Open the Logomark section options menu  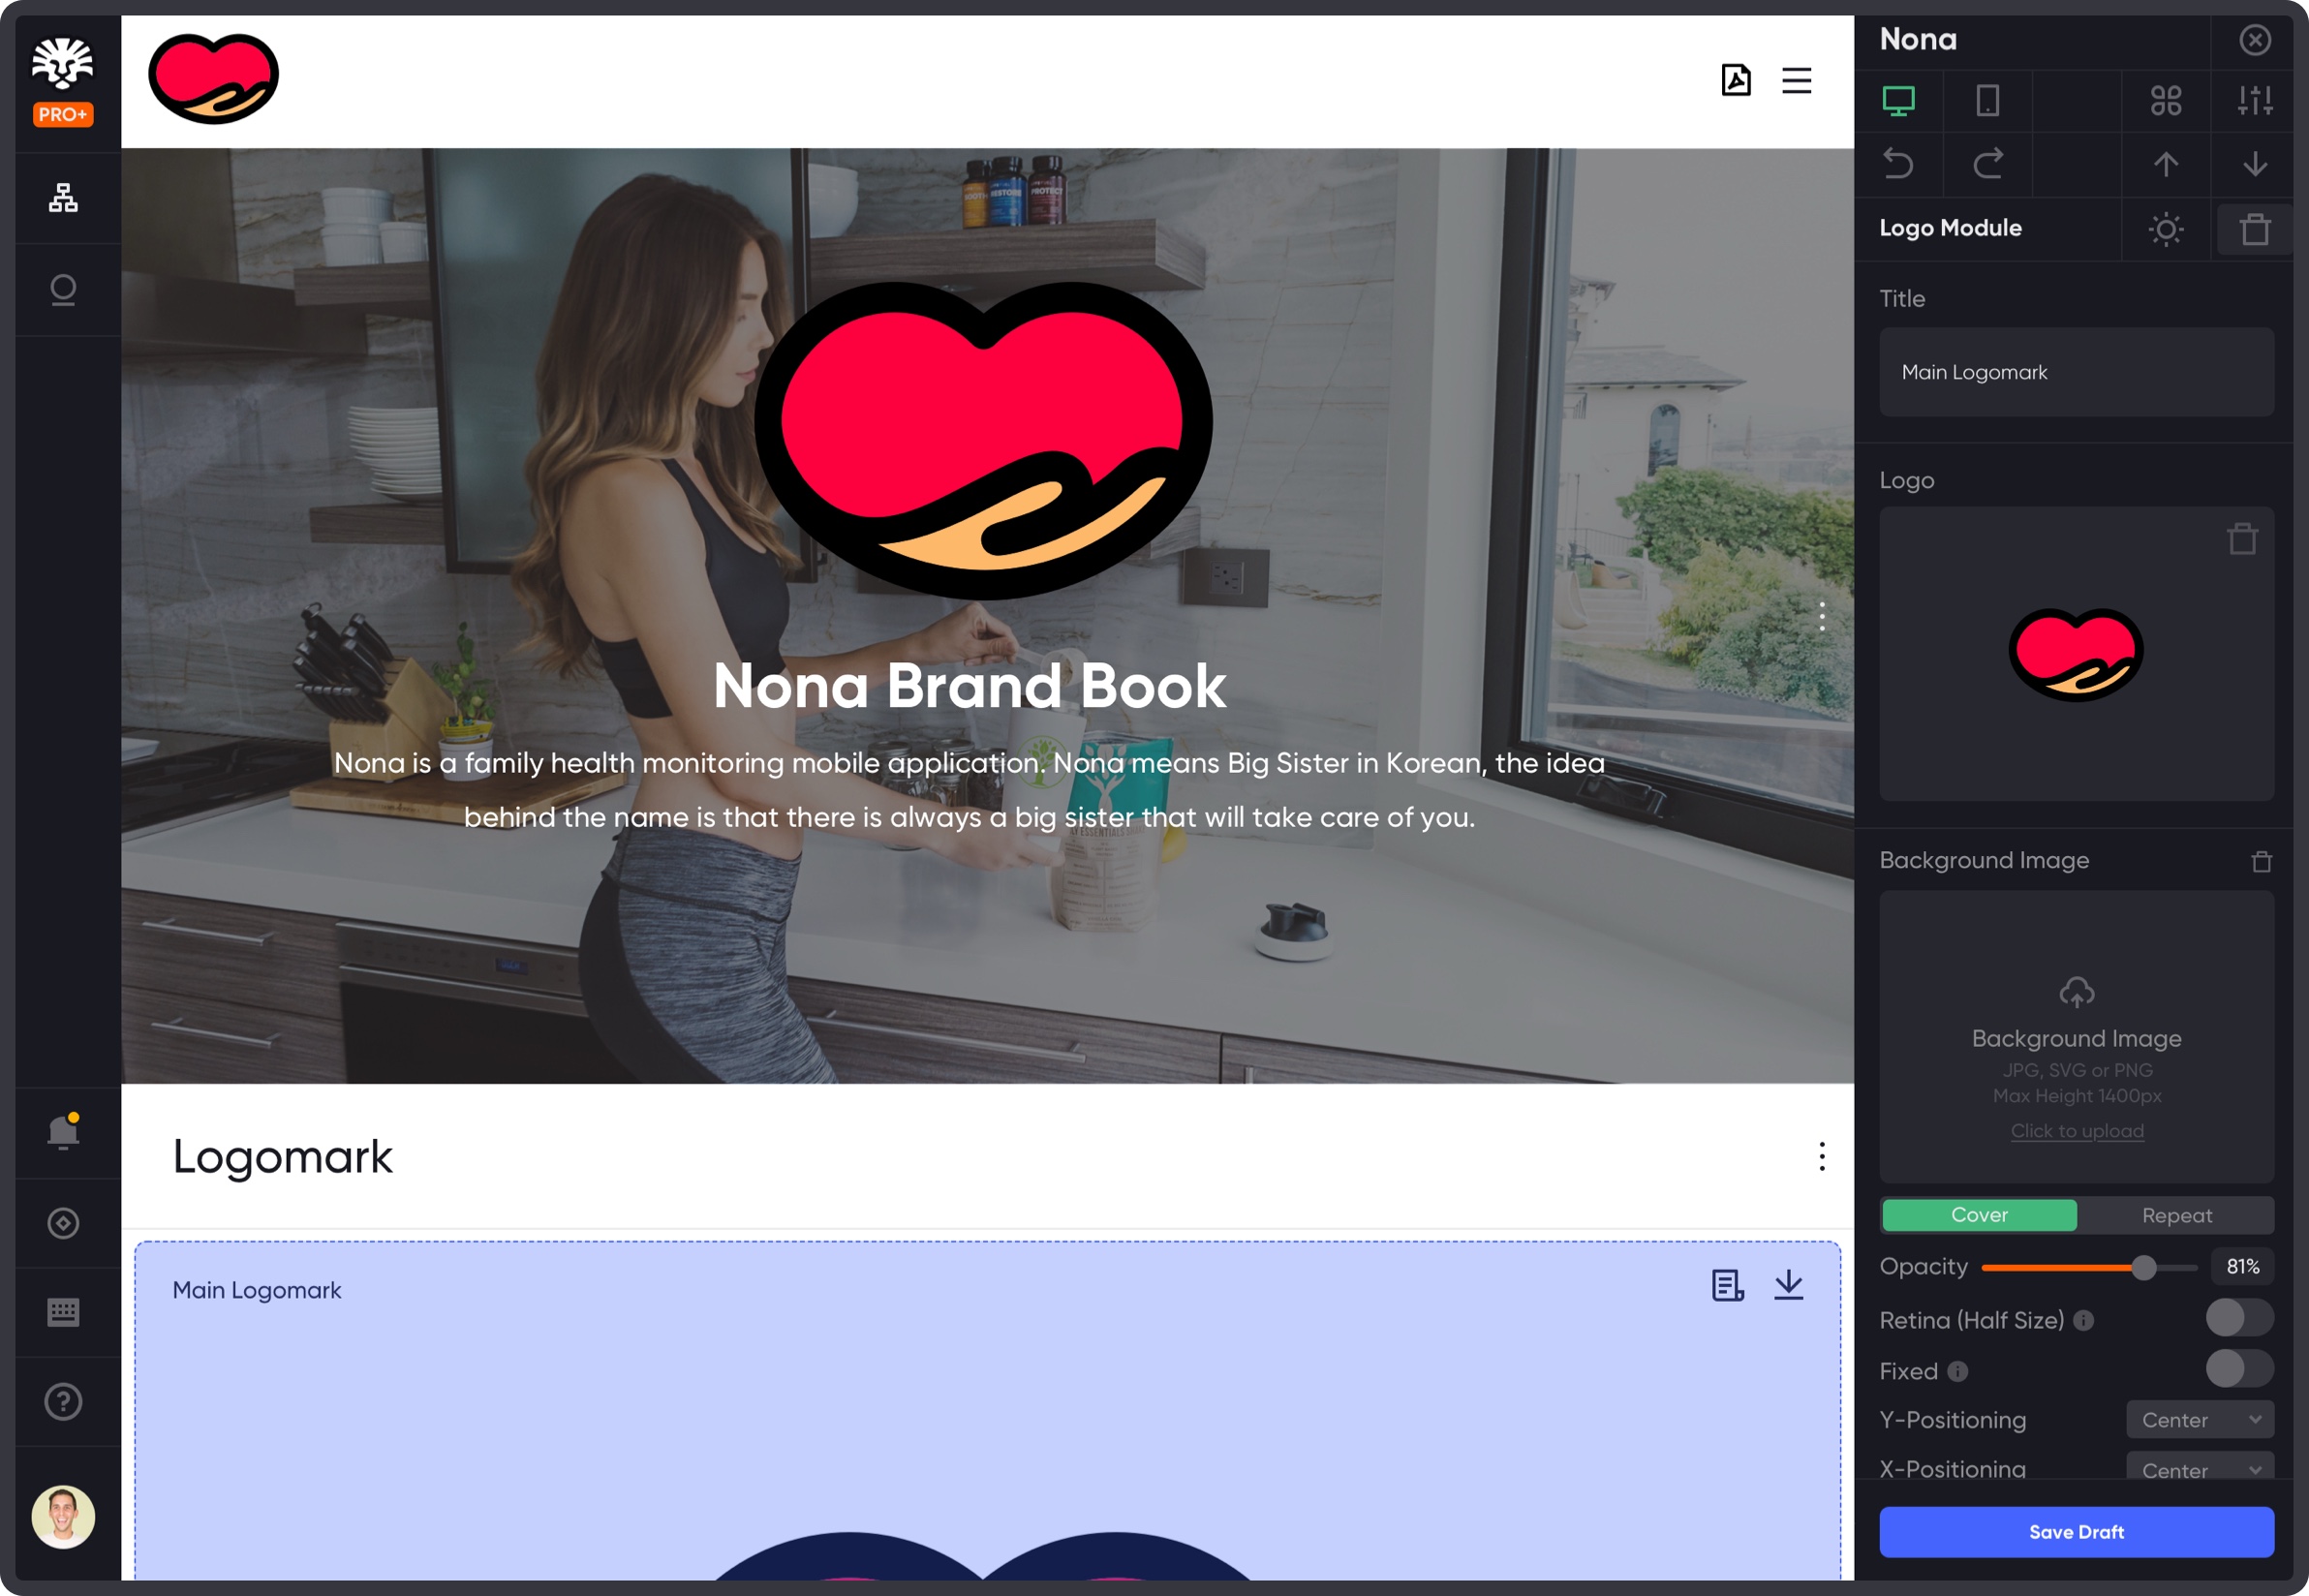point(1822,1157)
